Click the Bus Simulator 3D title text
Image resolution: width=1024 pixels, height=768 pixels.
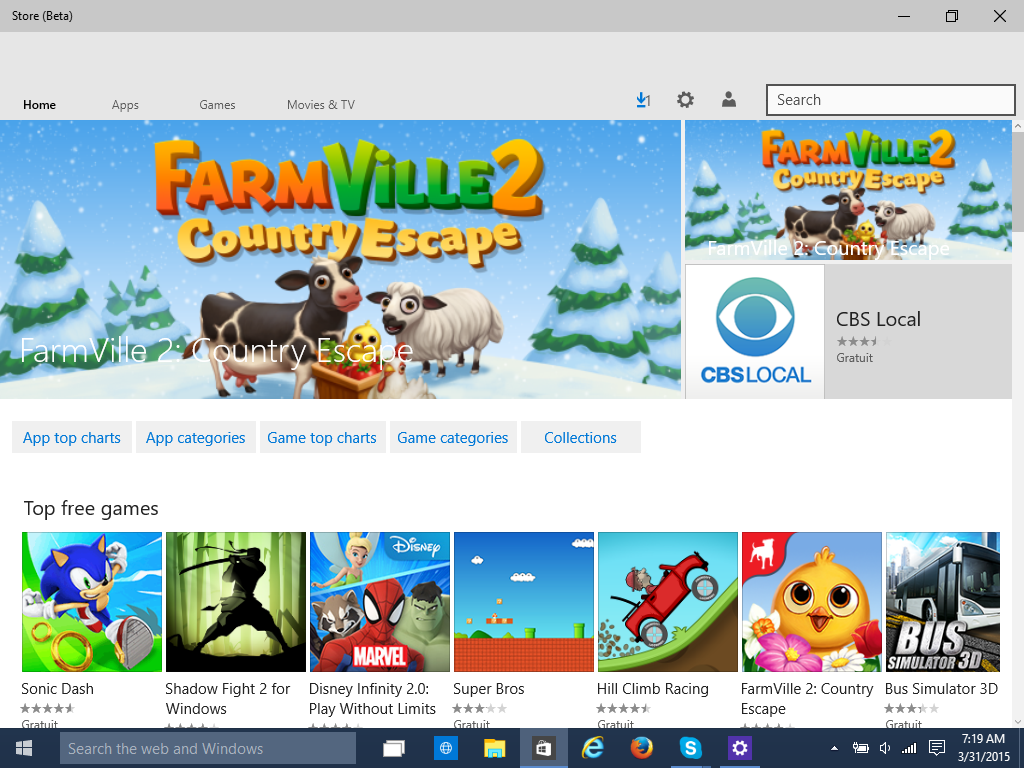941,689
